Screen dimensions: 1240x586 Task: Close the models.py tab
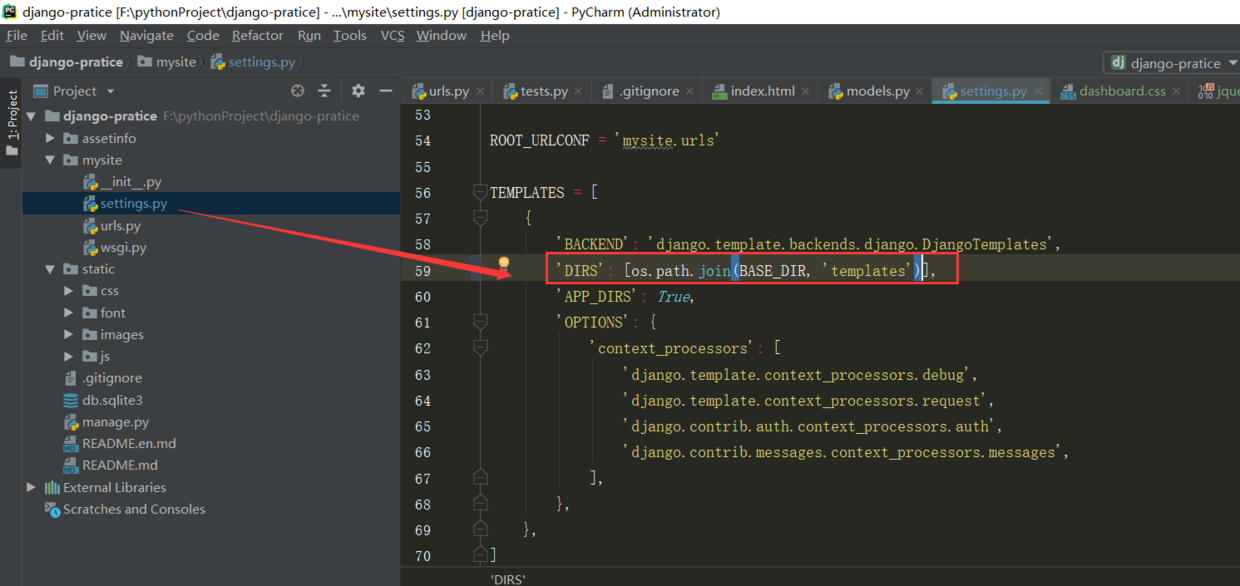click(x=921, y=91)
